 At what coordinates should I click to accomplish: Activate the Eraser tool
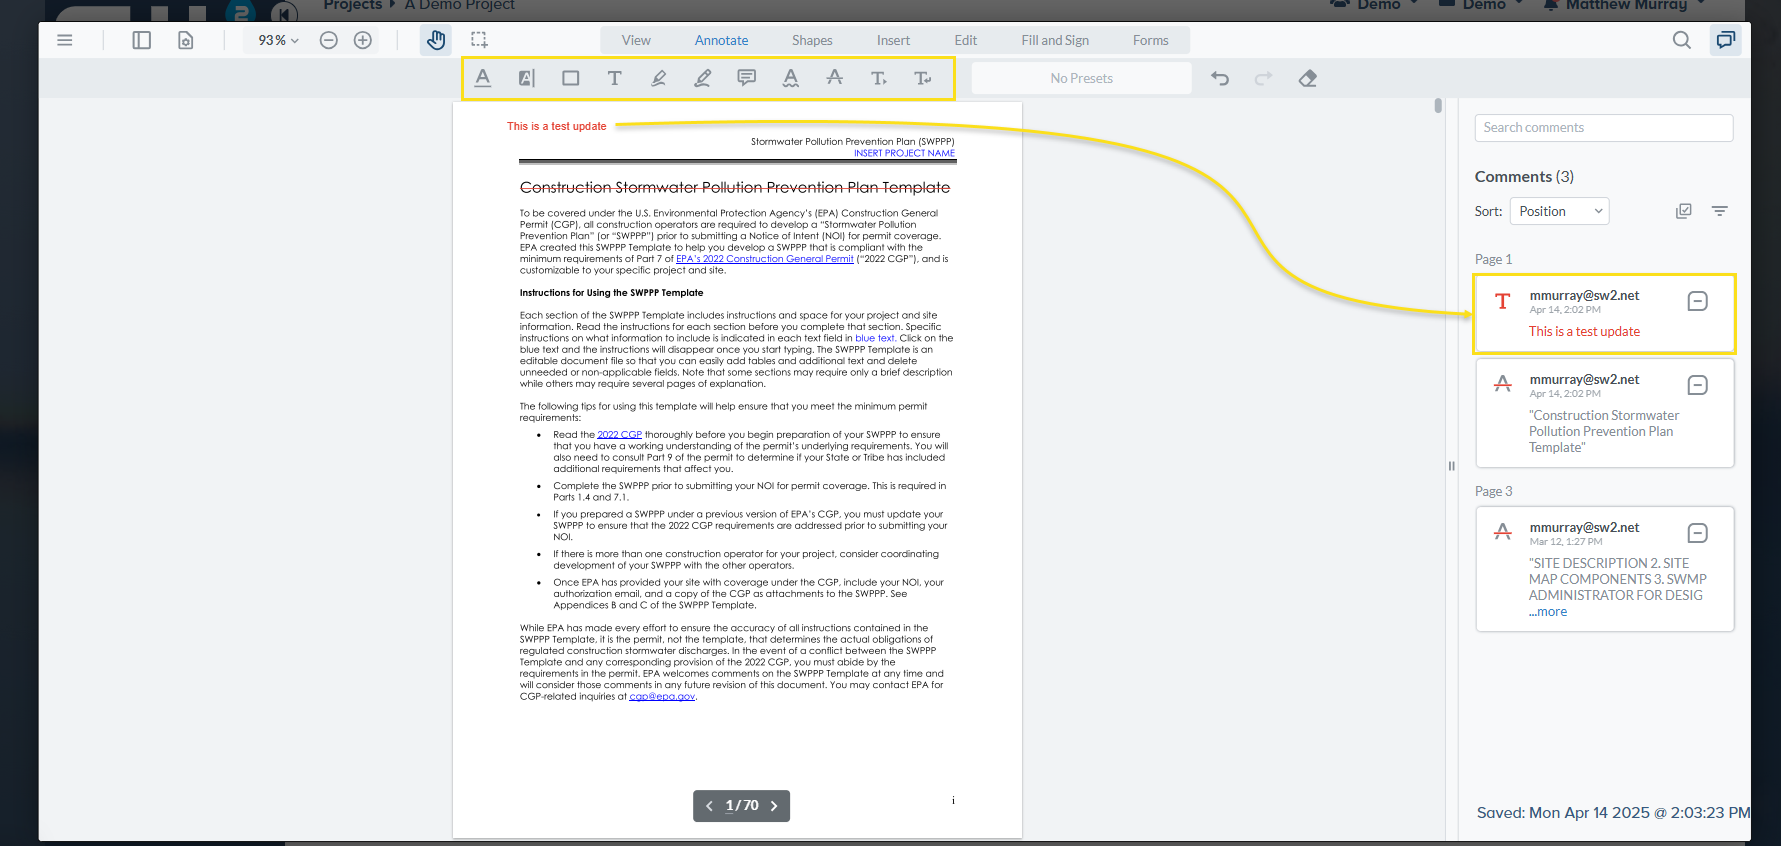tap(1307, 78)
